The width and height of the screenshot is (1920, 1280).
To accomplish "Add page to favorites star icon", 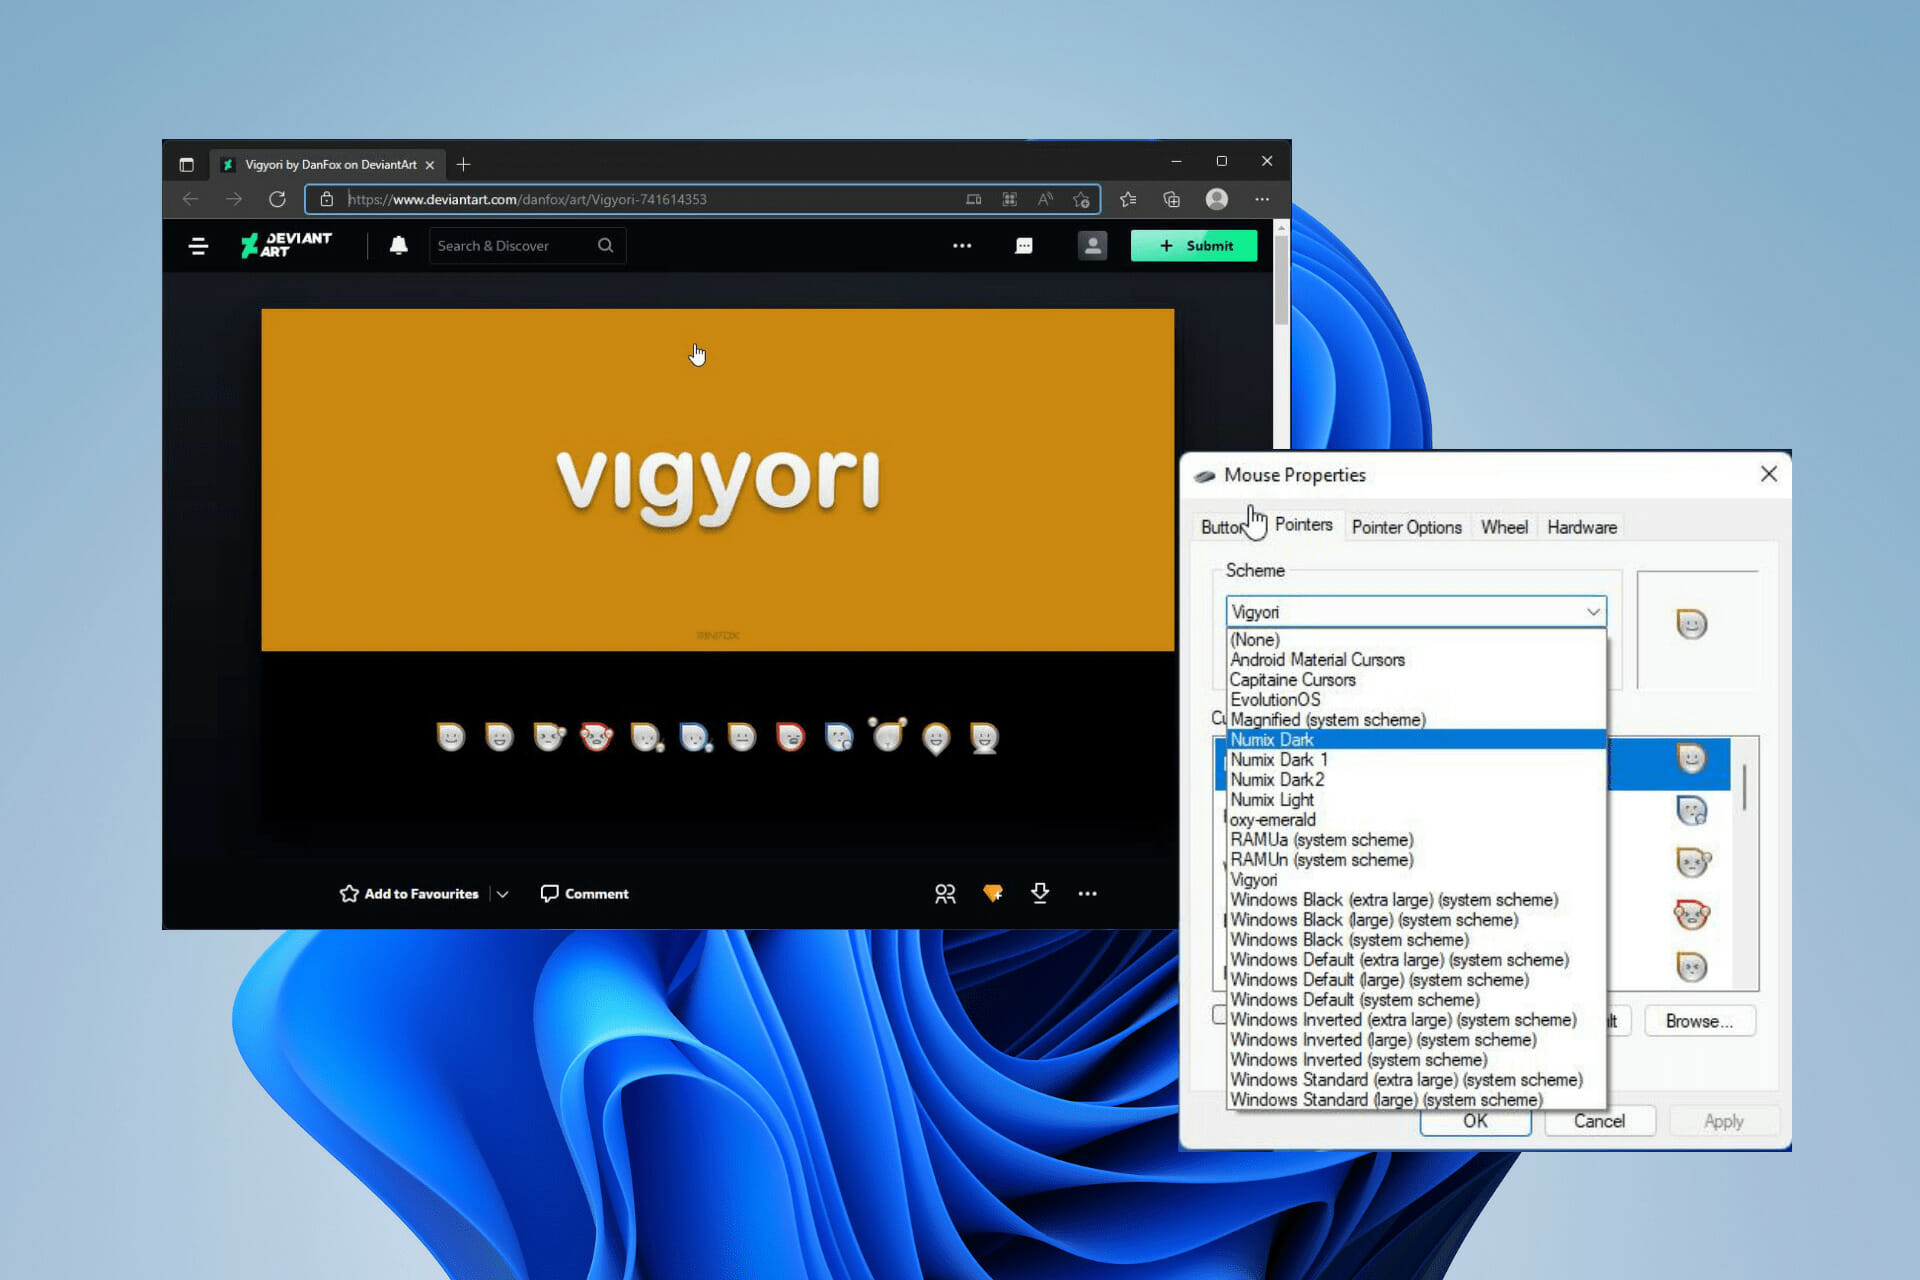I will point(1081,199).
